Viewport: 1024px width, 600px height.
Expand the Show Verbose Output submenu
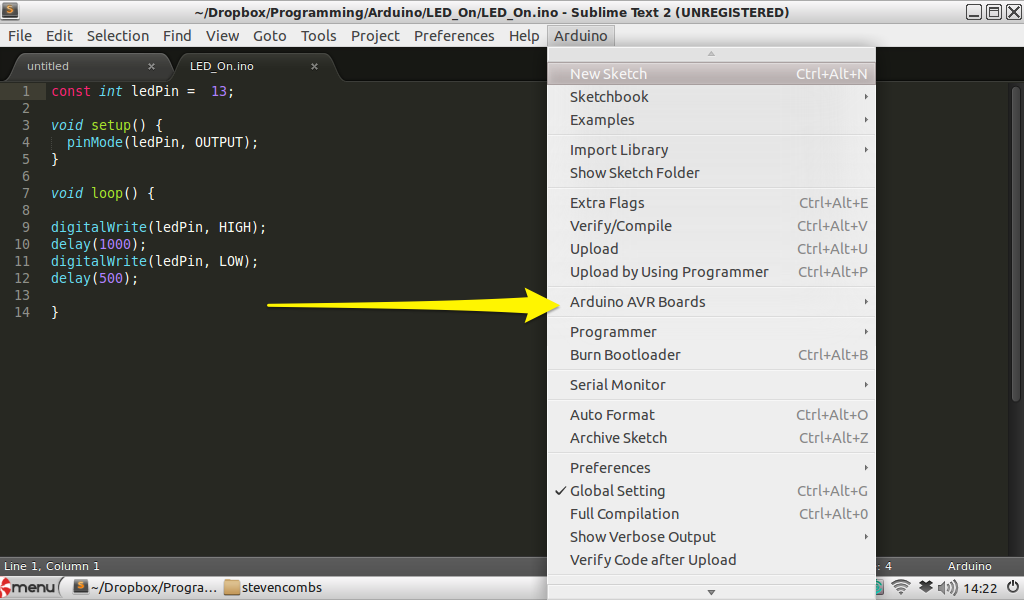click(711, 537)
